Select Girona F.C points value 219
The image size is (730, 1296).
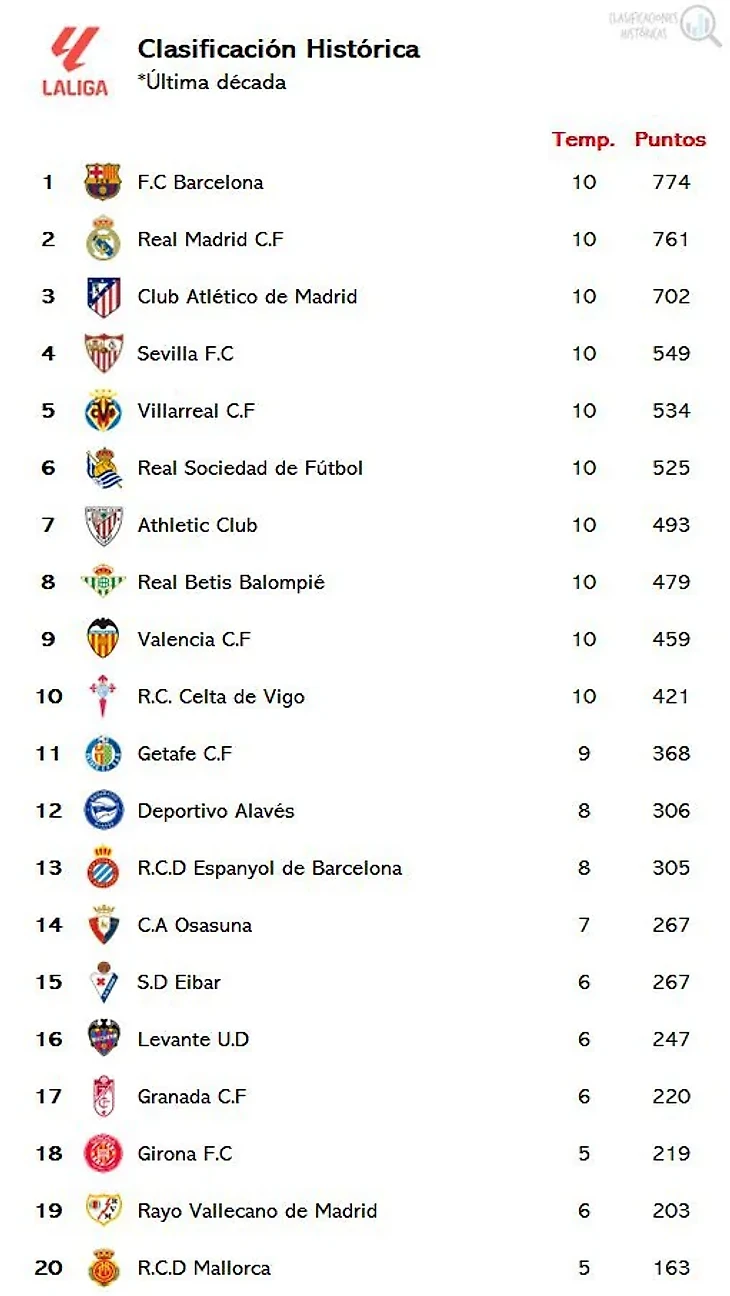[x=671, y=1154]
